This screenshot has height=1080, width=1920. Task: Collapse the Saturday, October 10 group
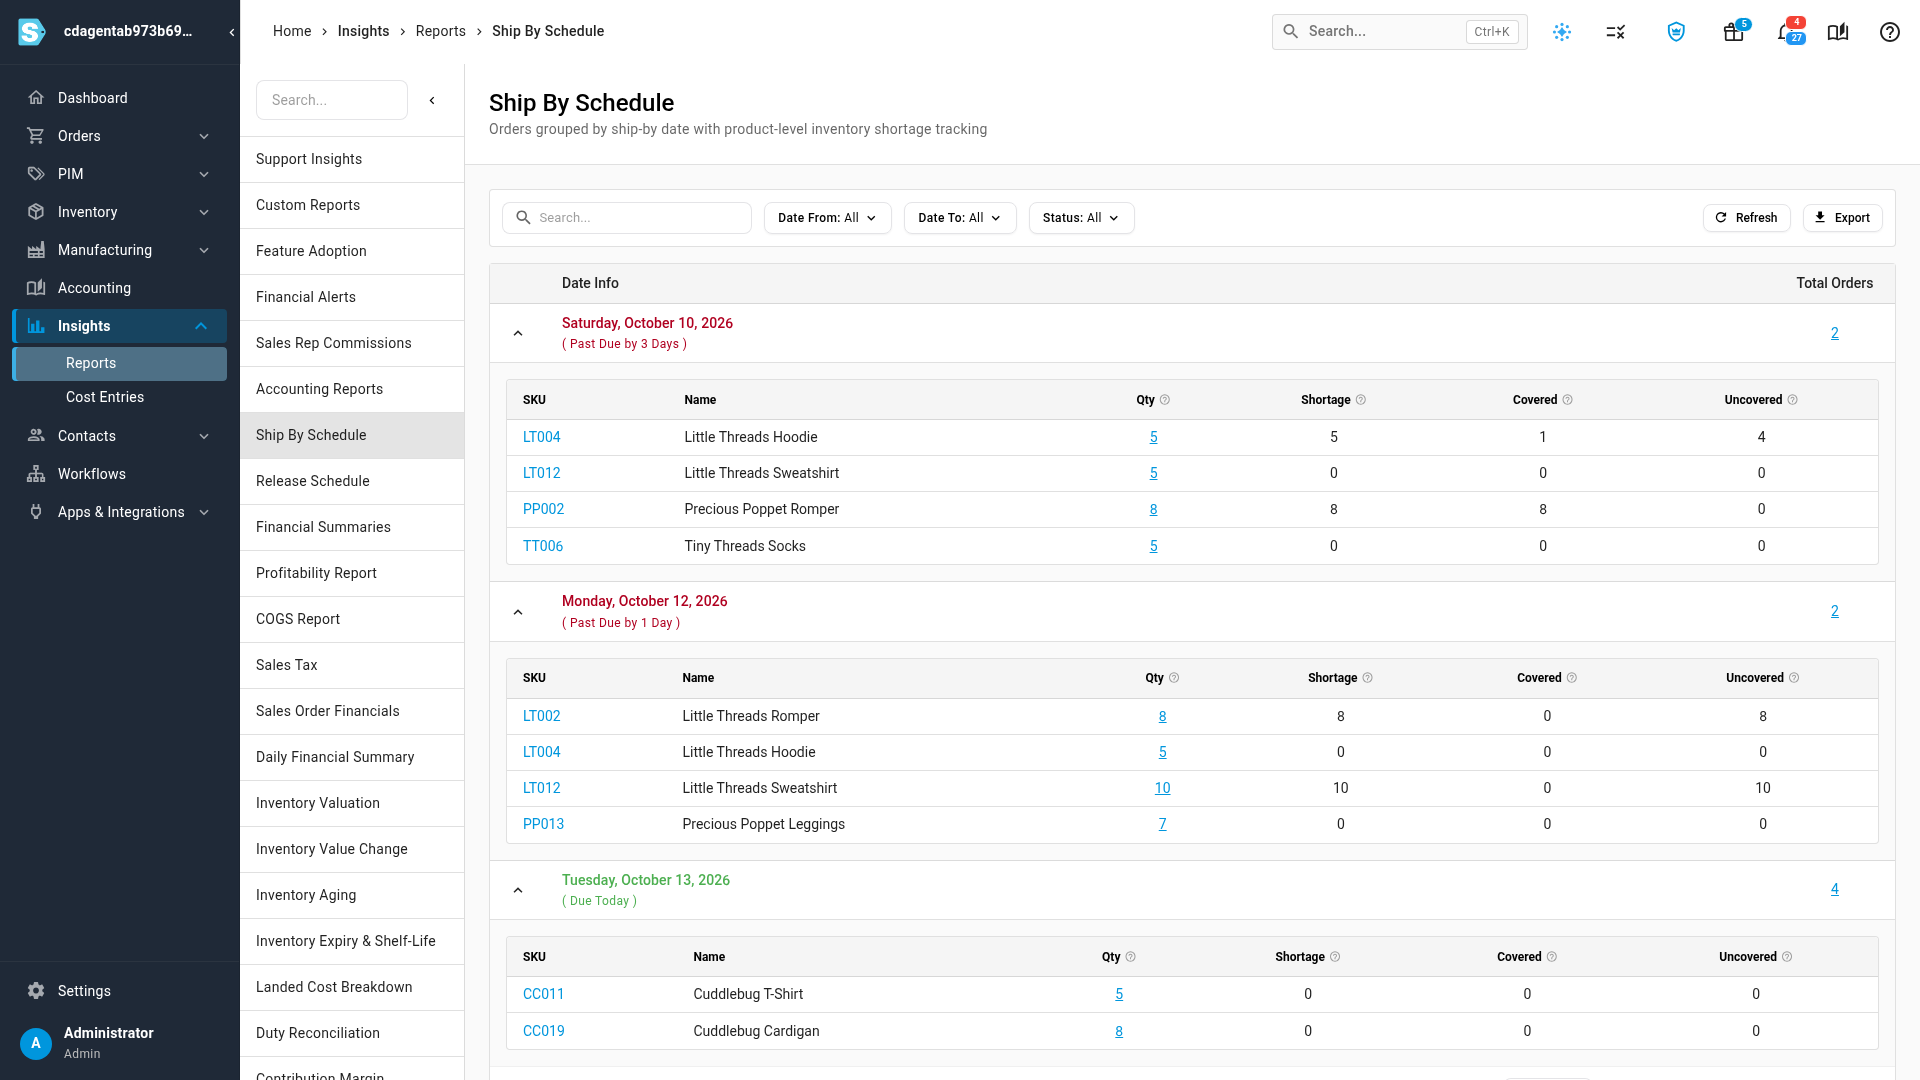[518, 333]
